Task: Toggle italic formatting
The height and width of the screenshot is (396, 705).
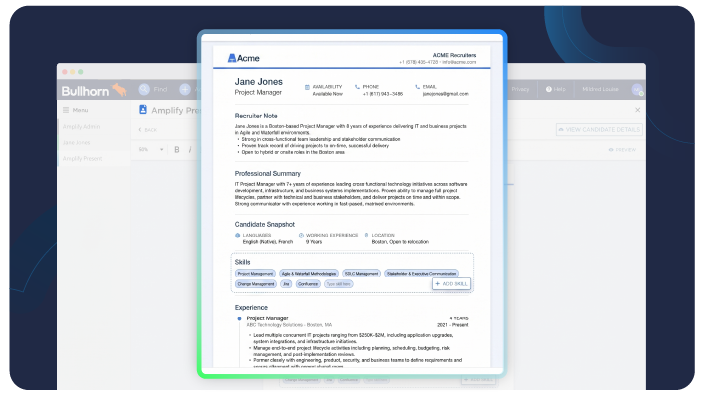Action: (x=190, y=150)
